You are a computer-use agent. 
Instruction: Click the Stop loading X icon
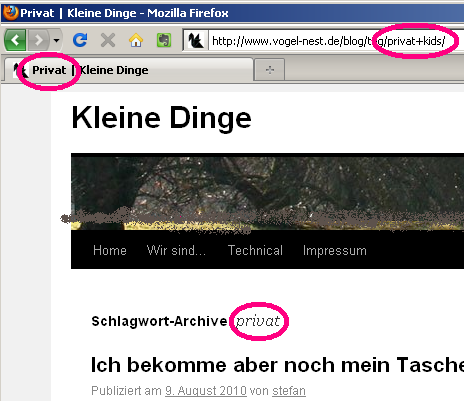[x=108, y=40]
